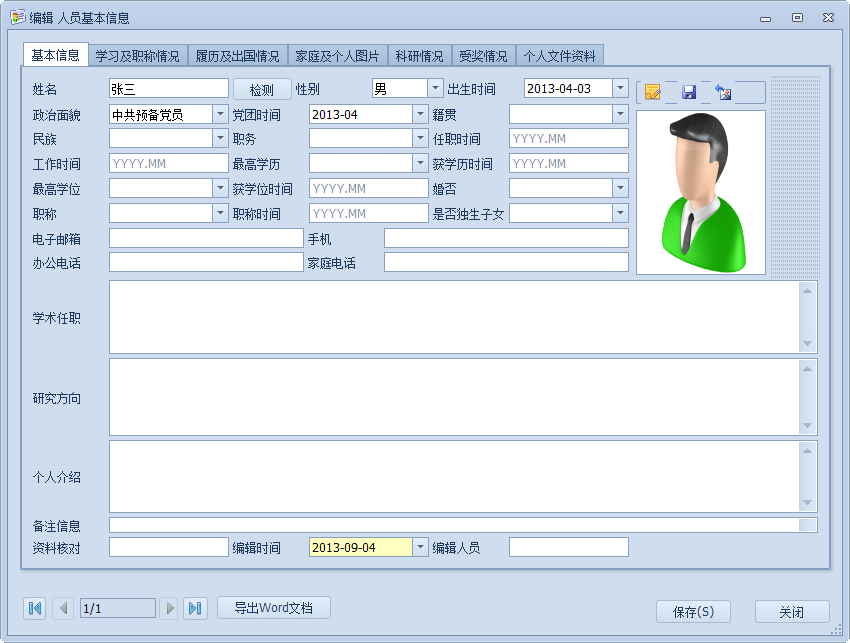Click inside 学术任职 text area

point(454,317)
